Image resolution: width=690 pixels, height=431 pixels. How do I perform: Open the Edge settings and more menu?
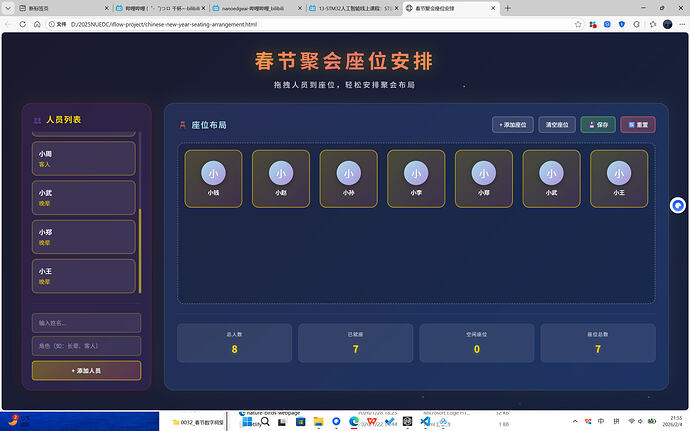tap(681, 24)
